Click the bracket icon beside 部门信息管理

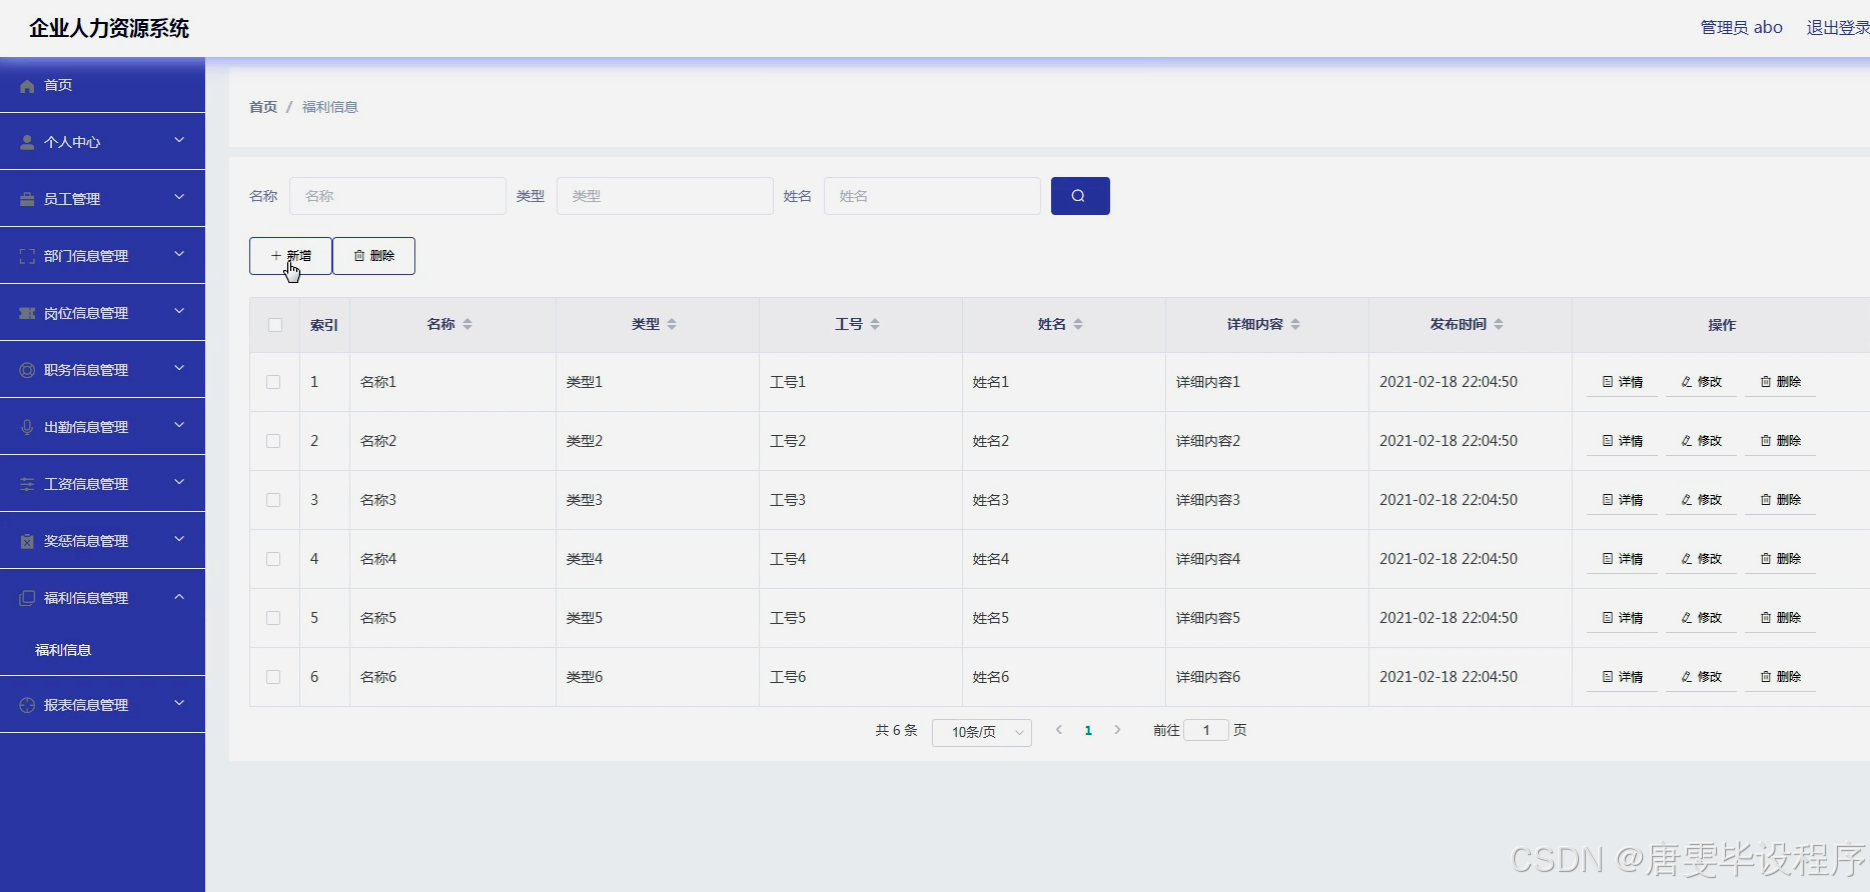pyautogui.click(x=27, y=256)
